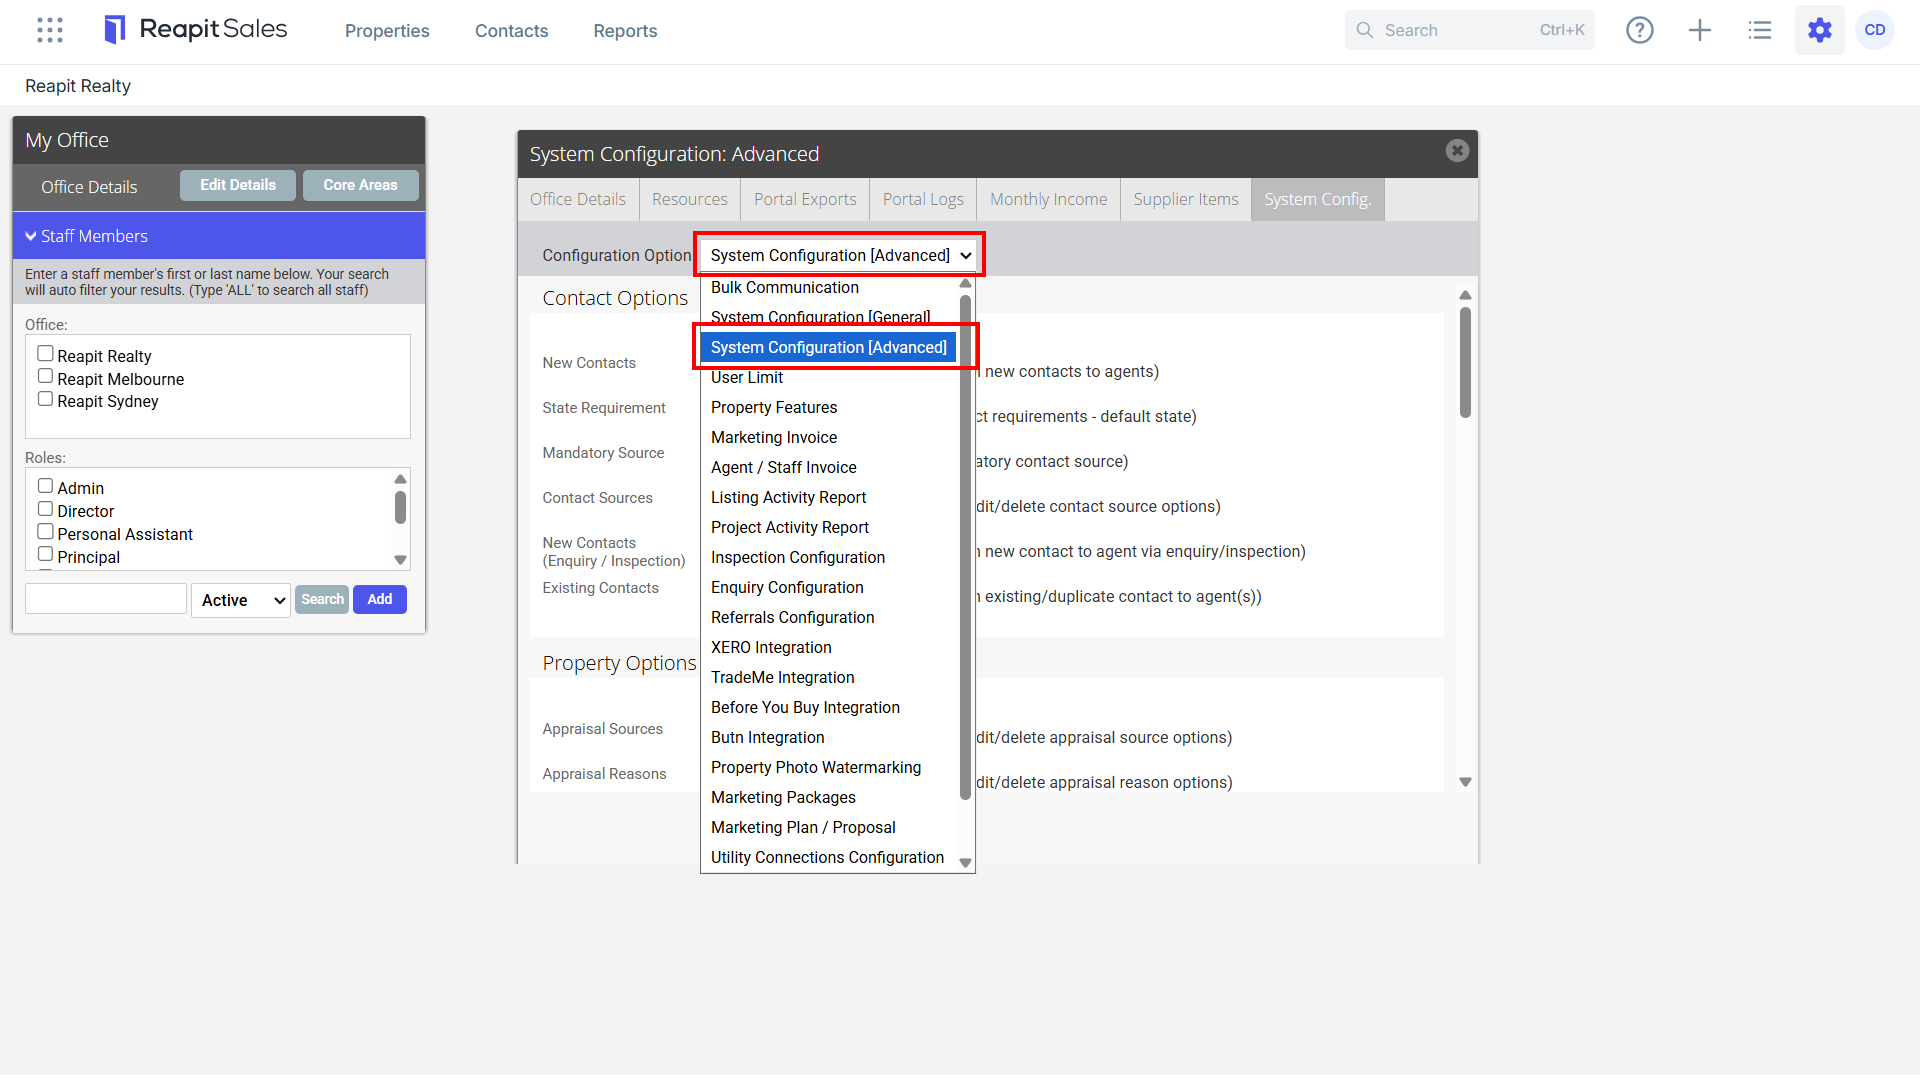The width and height of the screenshot is (1920, 1080).
Task: Select System Configuration [Advanced] option
Action: [829, 347]
